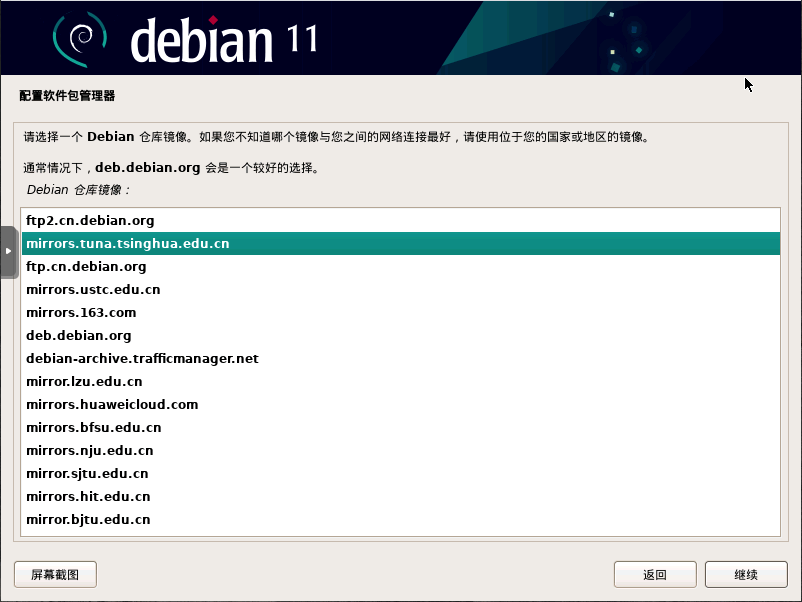Select debian-archive.trafficmanager.net in the list
Image resolution: width=802 pixels, height=602 pixels.
[401, 359]
